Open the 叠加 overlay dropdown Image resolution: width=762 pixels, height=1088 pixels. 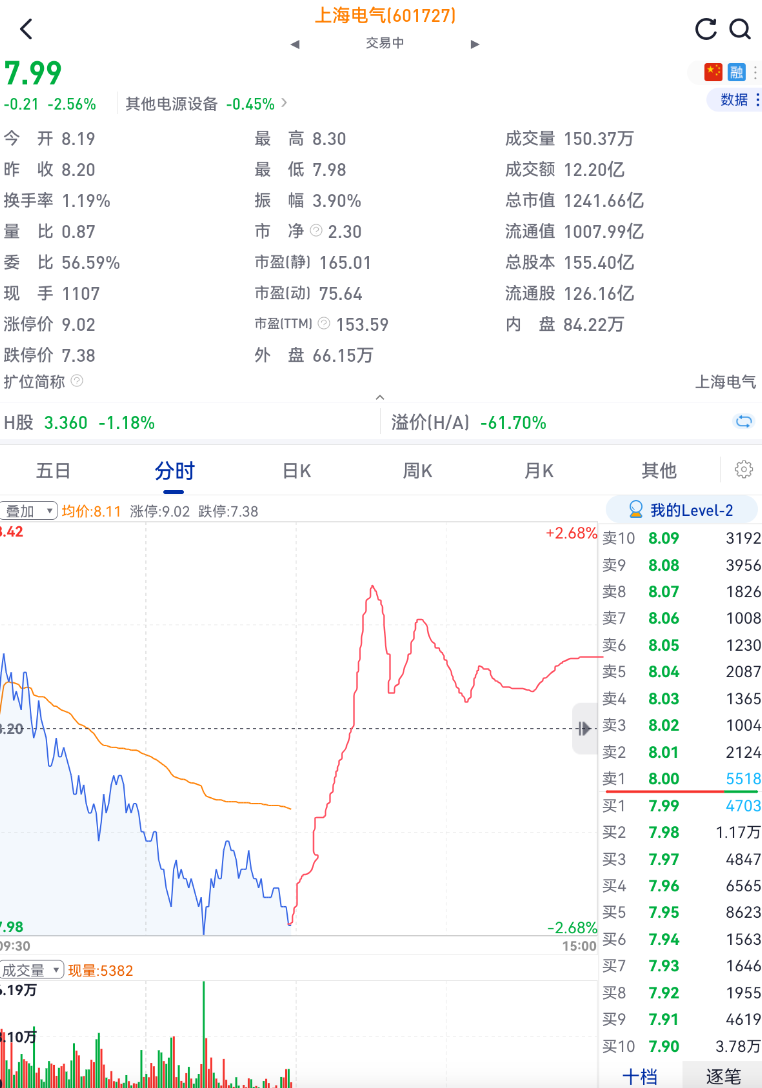pyautogui.click(x=28, y=511)
